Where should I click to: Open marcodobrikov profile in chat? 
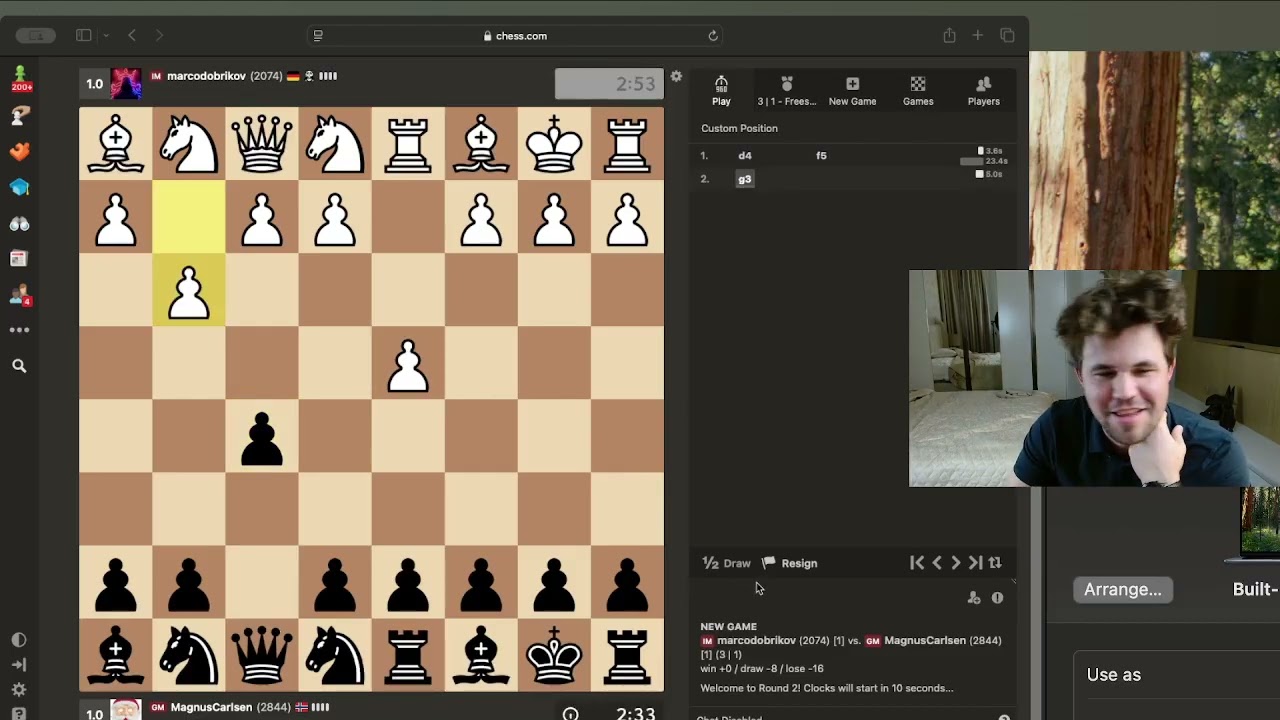coord(756,641)
